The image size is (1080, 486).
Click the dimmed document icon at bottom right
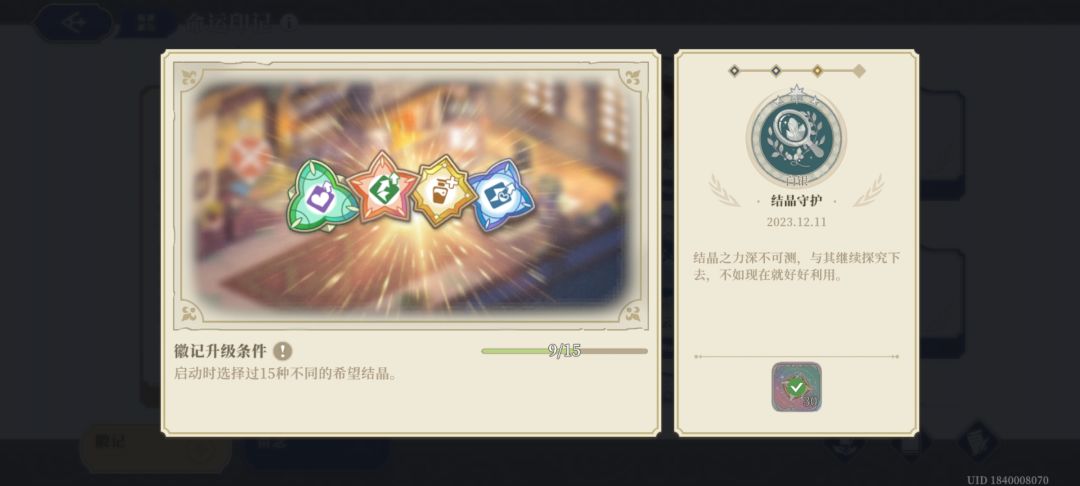pos(978,443)
